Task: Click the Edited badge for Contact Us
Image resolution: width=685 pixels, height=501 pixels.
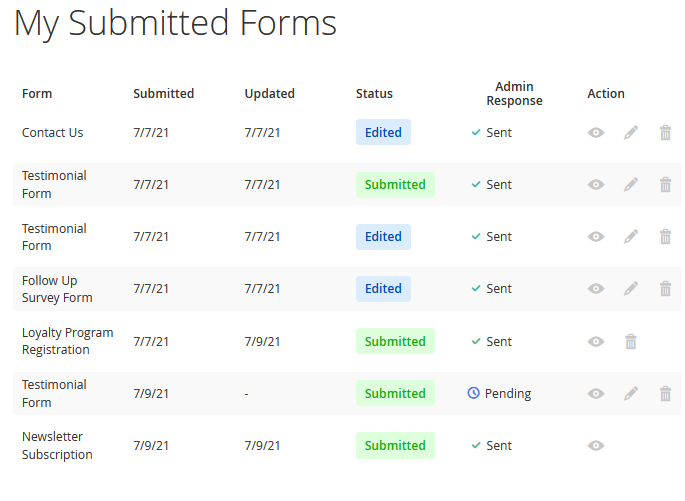Action: coord(383,132)
